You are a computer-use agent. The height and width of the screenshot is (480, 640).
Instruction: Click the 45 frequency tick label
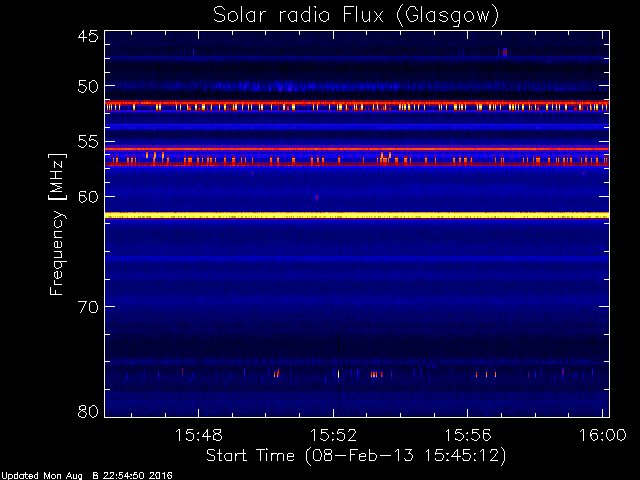88,36
